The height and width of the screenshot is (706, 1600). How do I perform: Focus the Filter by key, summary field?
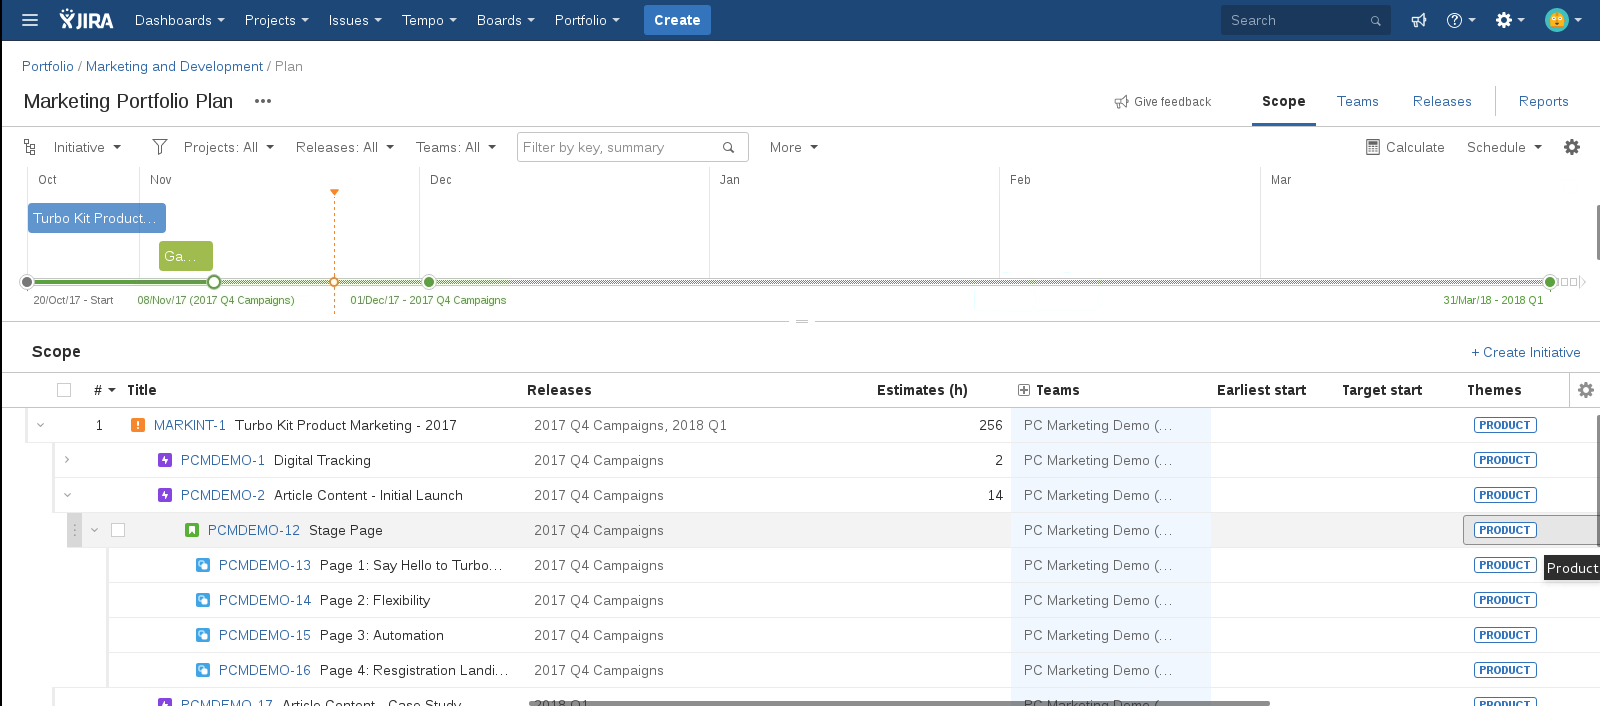(633, 147)
